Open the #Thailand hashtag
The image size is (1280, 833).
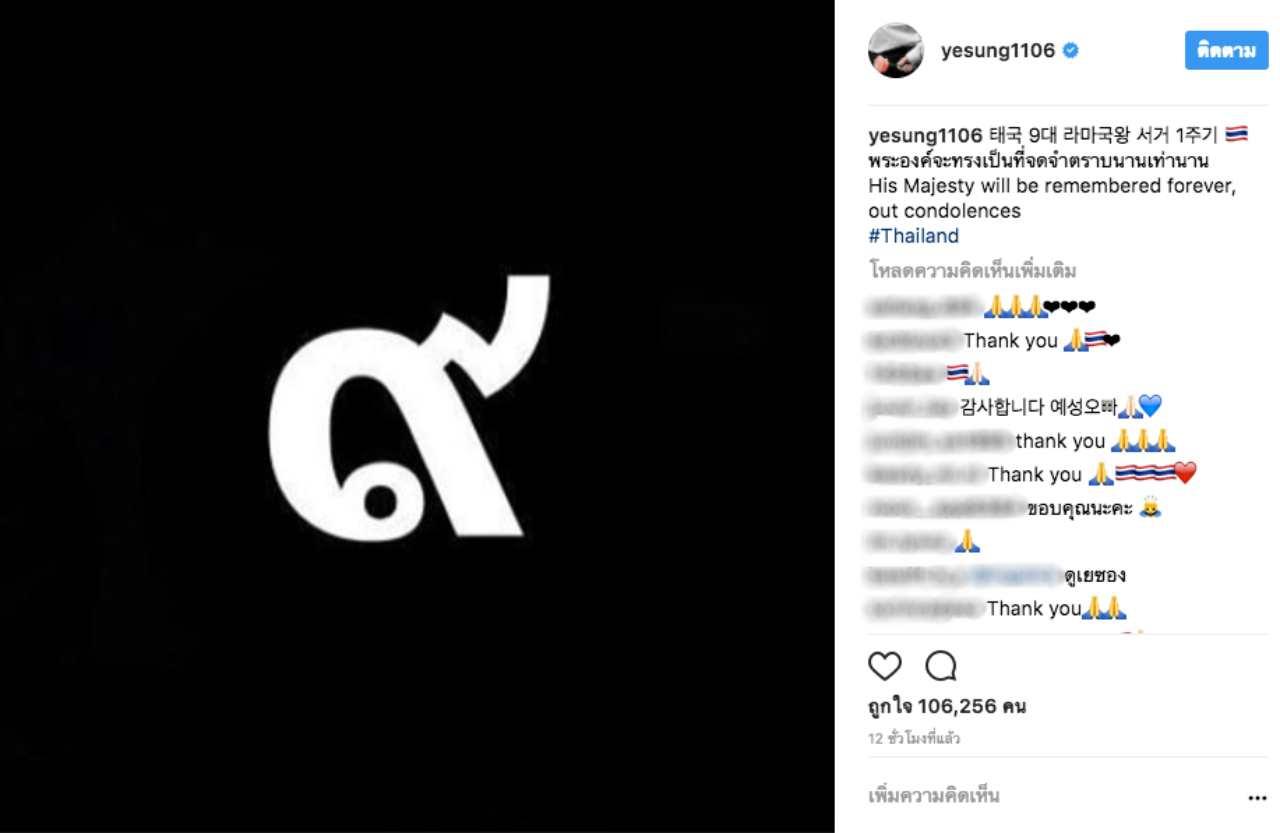(x=913, y=236)
